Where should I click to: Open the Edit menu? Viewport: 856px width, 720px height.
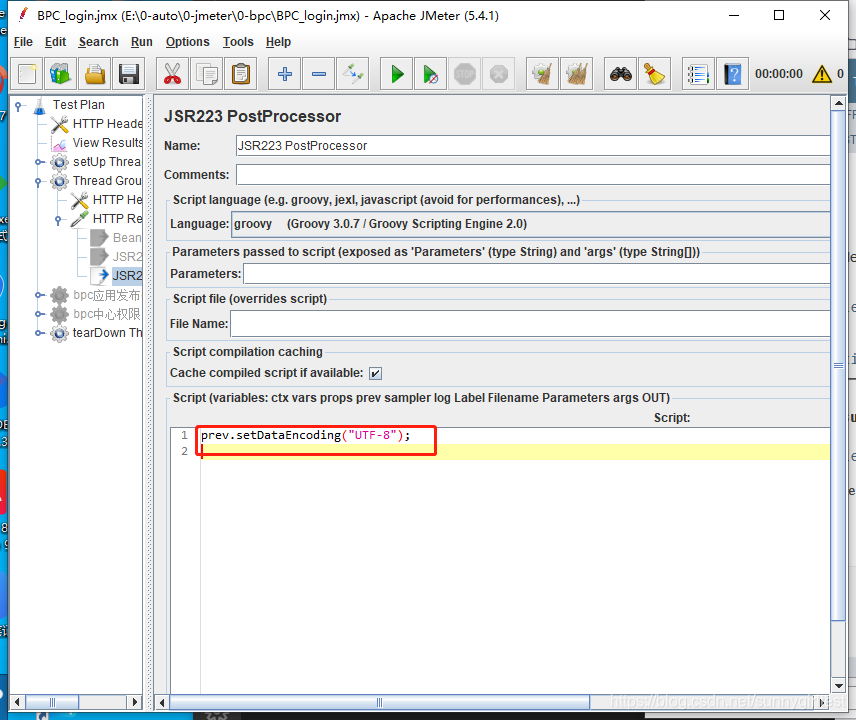[x=55, y=42]
